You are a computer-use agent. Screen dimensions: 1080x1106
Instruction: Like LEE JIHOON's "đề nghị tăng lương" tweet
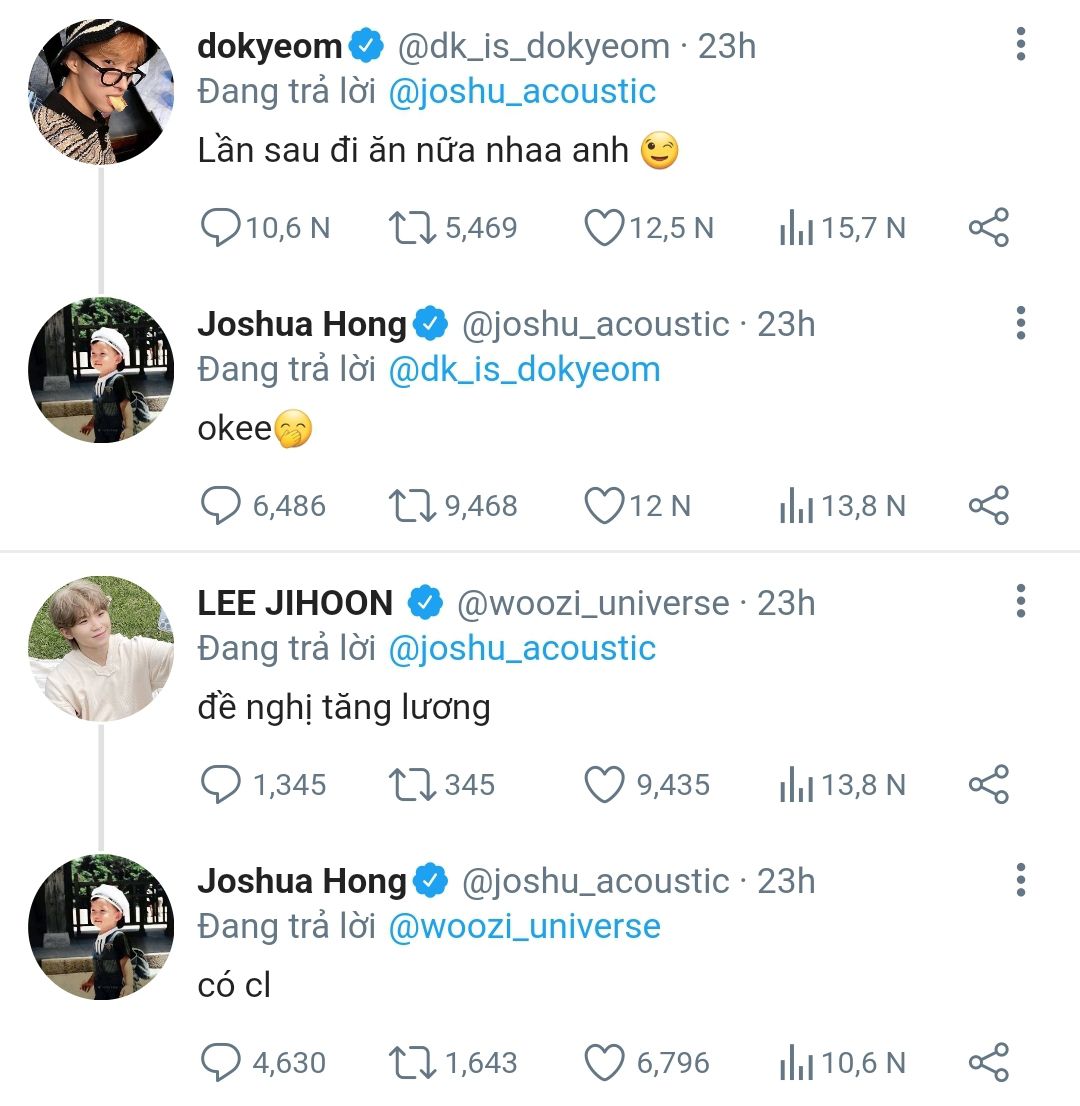click(604, 785)
